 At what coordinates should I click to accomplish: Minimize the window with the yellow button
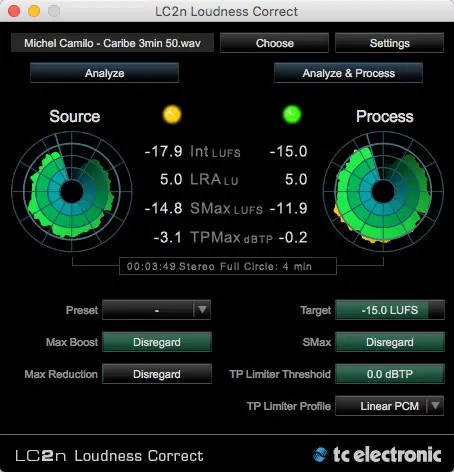(x=34, y=11)
